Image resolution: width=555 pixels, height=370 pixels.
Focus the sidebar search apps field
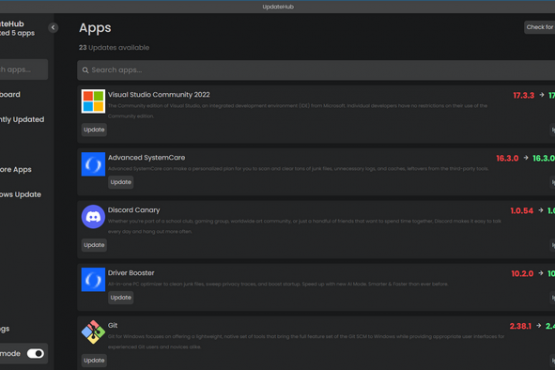(x=23, y=69)
